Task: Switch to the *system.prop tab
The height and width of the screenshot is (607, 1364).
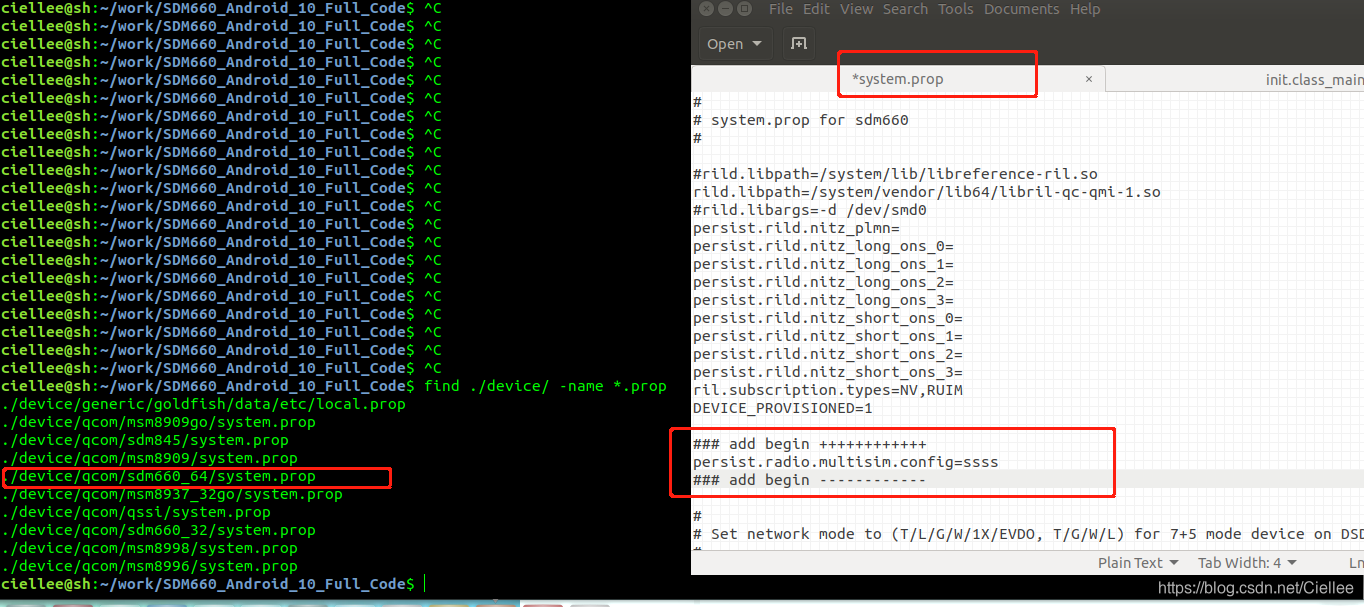Action: point(898,79)
